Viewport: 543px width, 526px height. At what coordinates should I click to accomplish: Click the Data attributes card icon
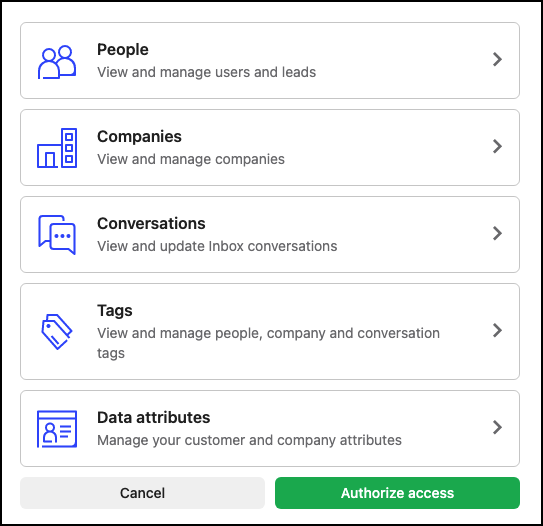click(57, 429)
